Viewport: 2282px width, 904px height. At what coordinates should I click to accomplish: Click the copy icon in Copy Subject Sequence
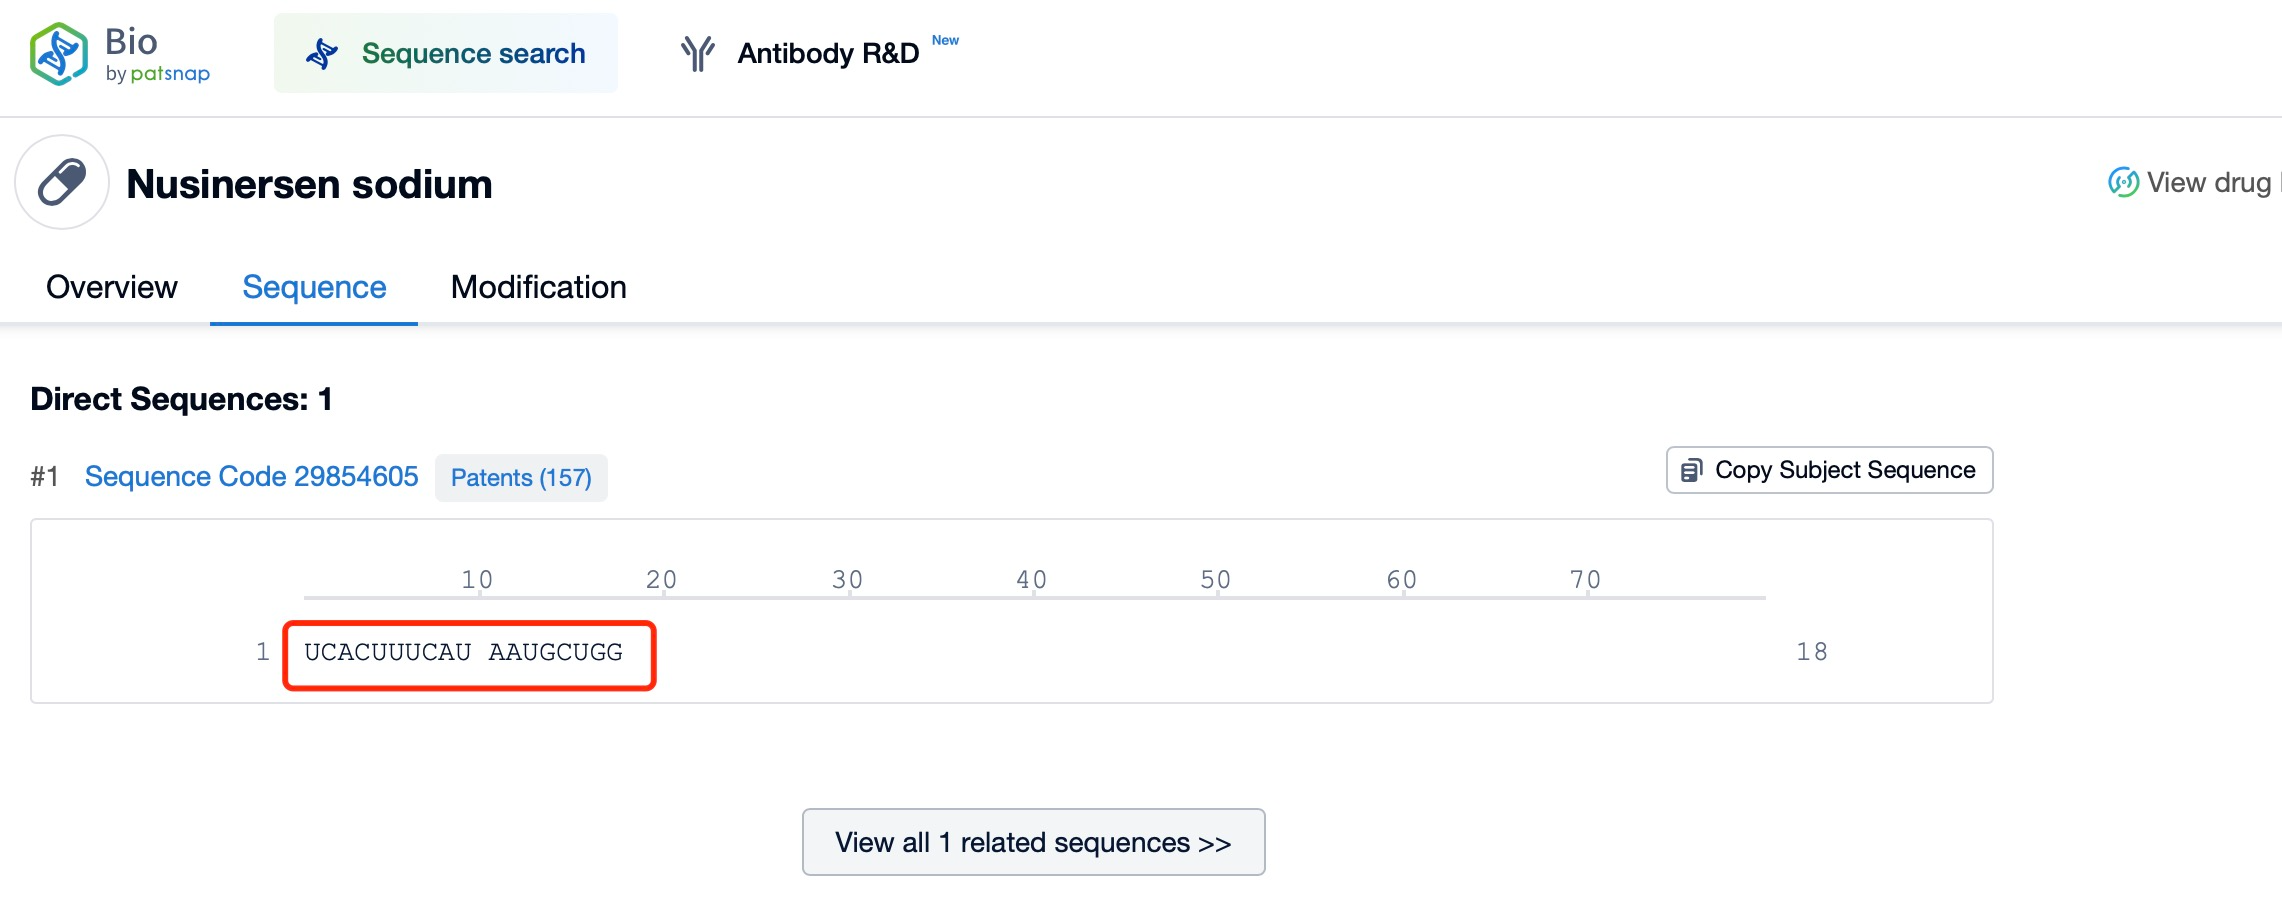(1691, 470)
